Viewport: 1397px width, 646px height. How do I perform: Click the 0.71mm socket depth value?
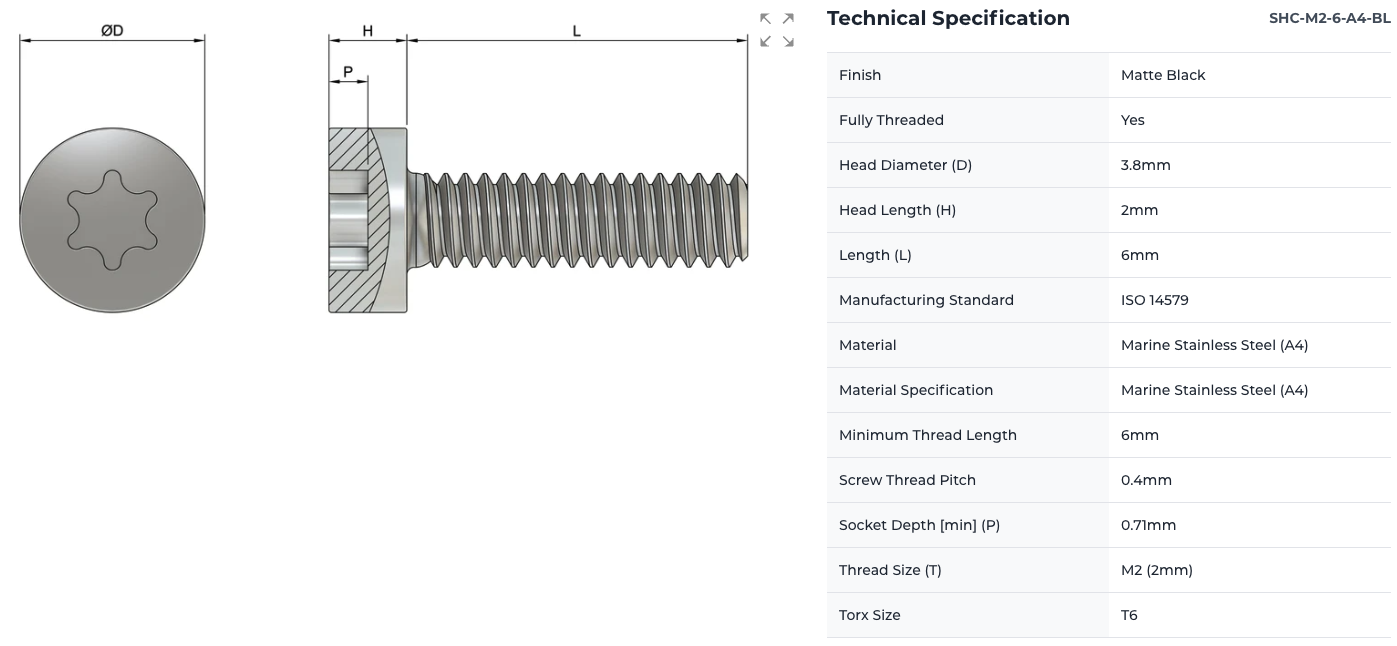coord(1148,525)
